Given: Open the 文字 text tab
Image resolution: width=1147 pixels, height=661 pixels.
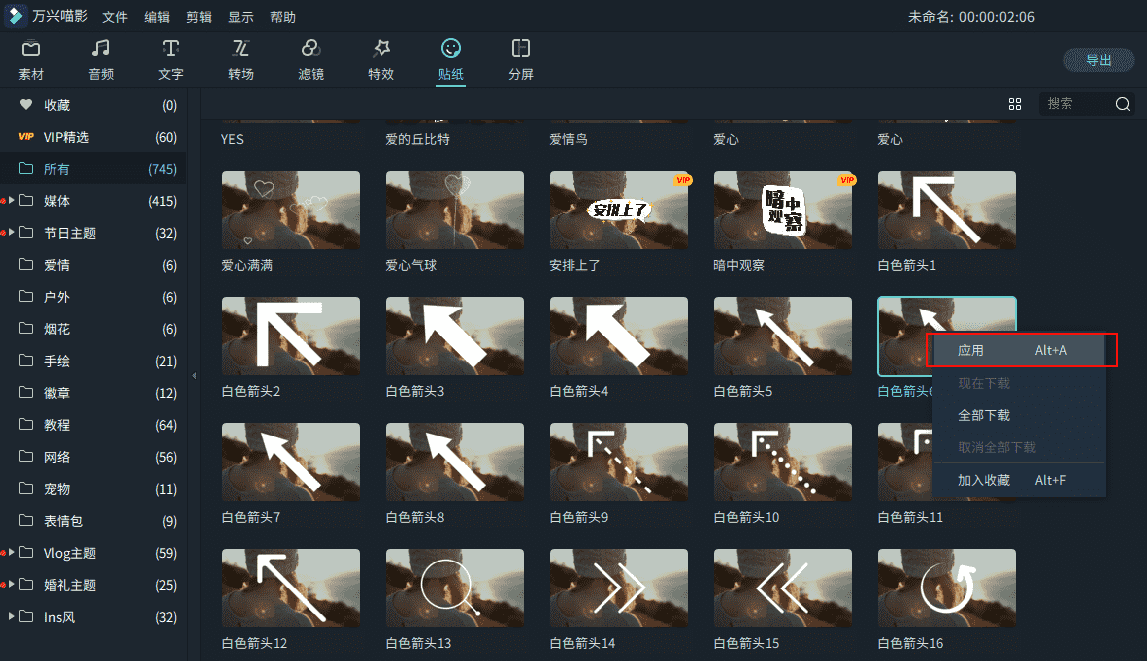Looking at the screenshot, I should pyautogui.click(x=171, y=49).
